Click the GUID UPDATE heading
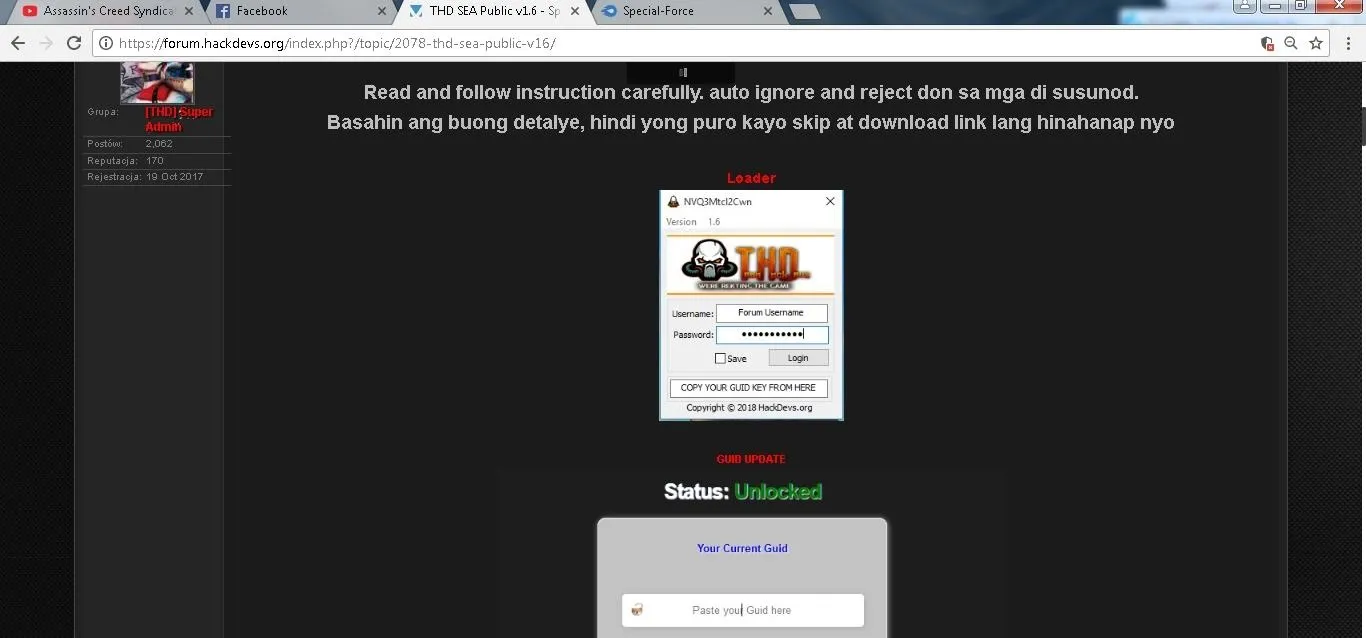The width and height of the screenshot is (1366, 638). pyautogui.click(x=751, y=459)
